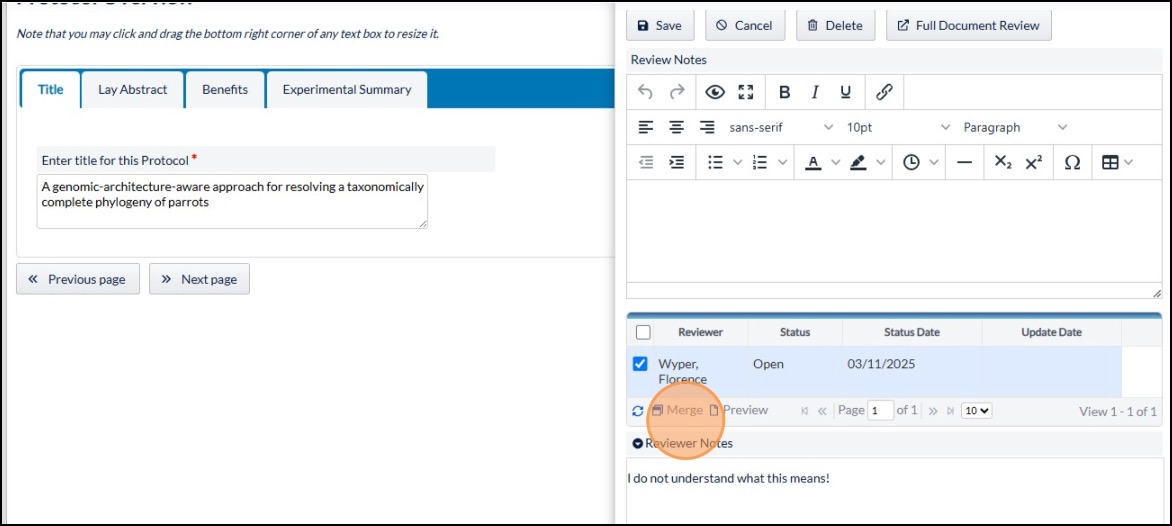Go to the Next page
1172x526 pixels.
(200, 279)
